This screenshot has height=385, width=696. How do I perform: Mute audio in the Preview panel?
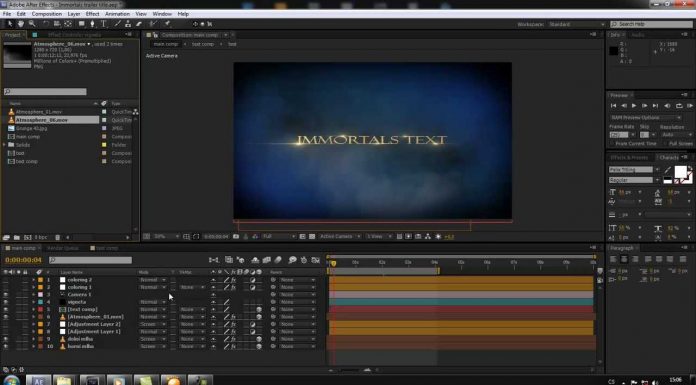667,106
